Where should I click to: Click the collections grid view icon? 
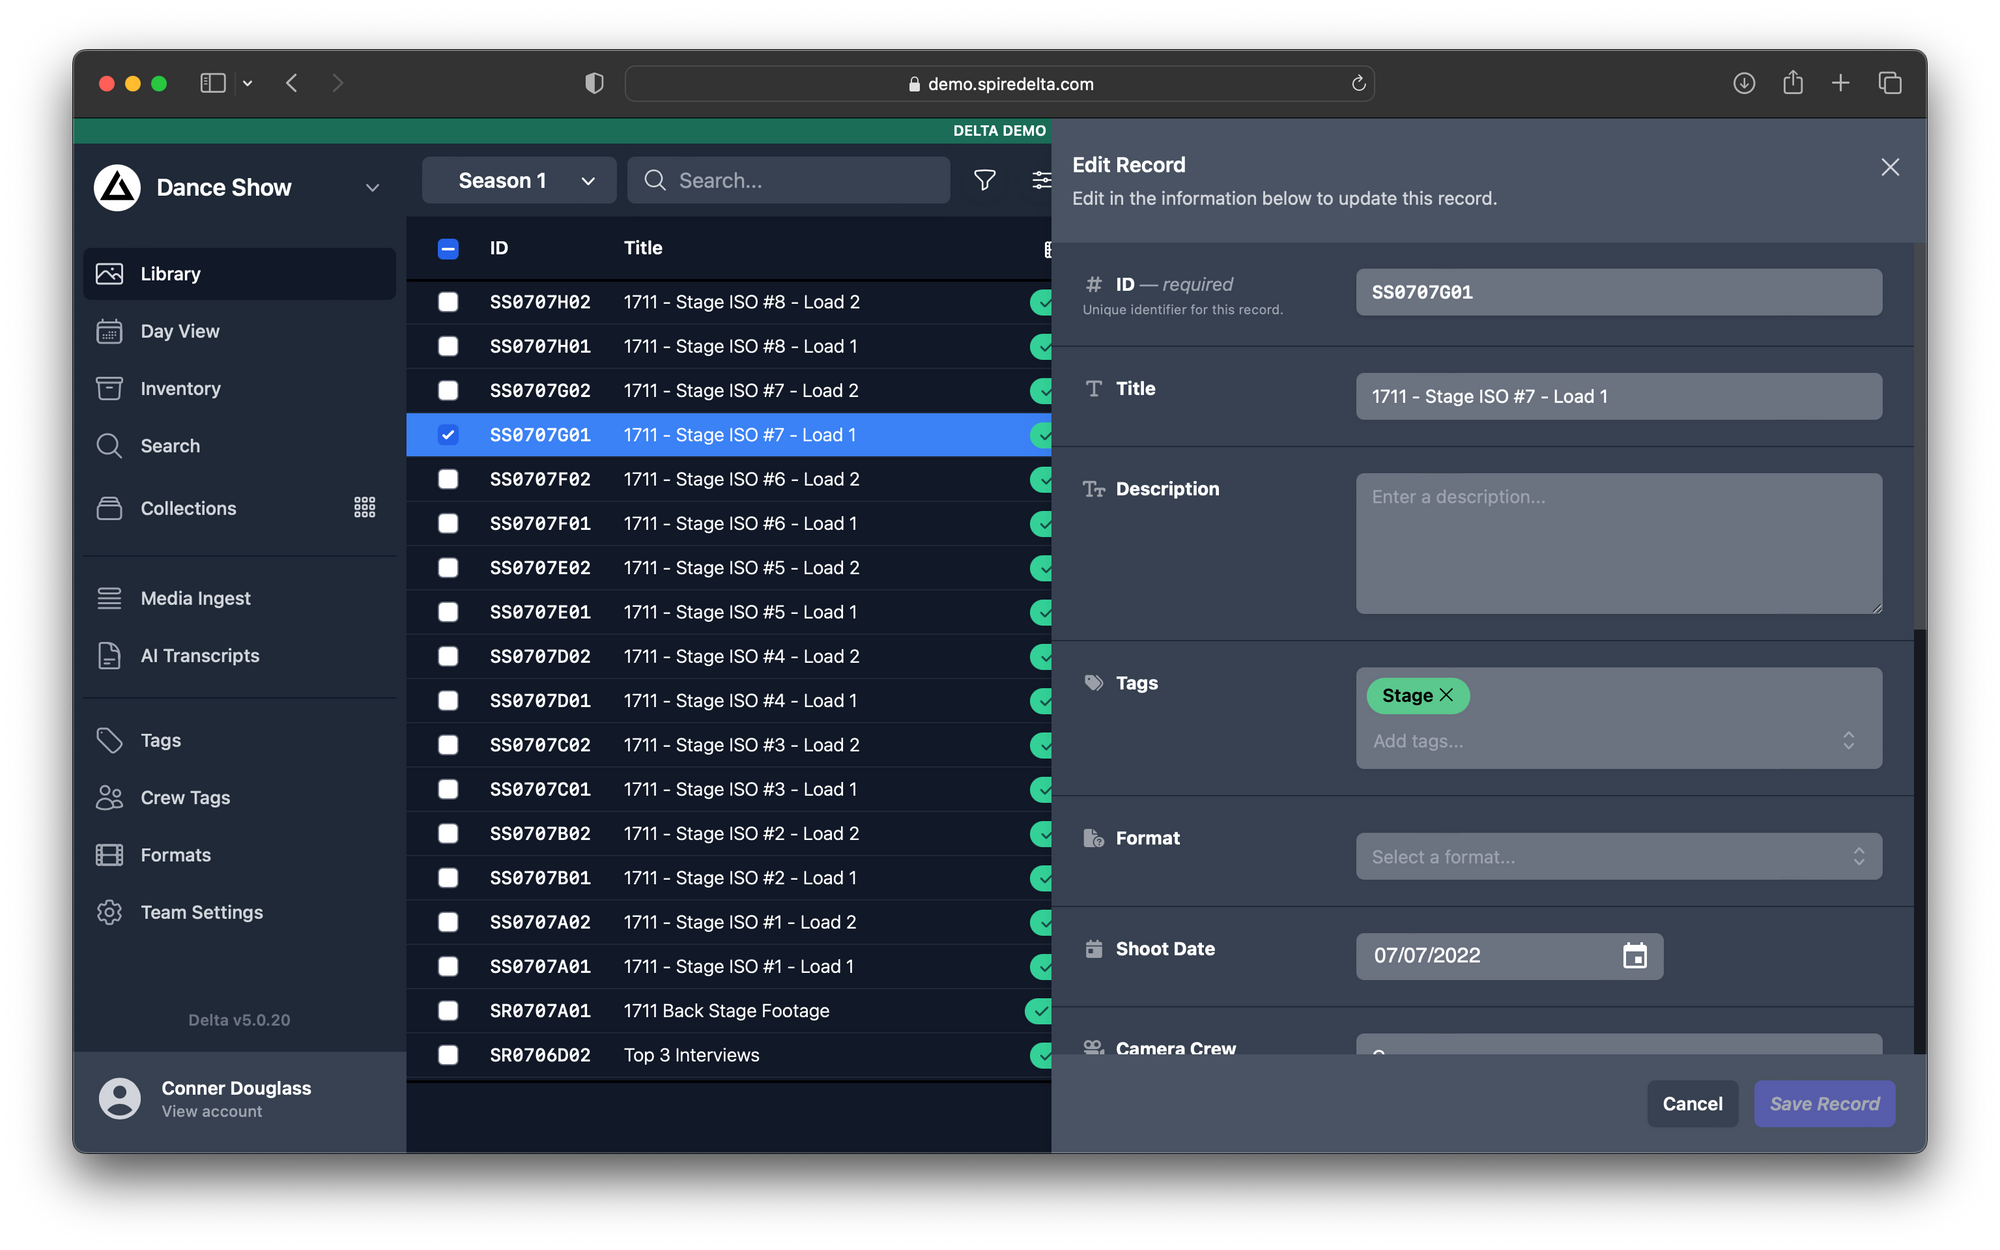[x=365, y=508]
